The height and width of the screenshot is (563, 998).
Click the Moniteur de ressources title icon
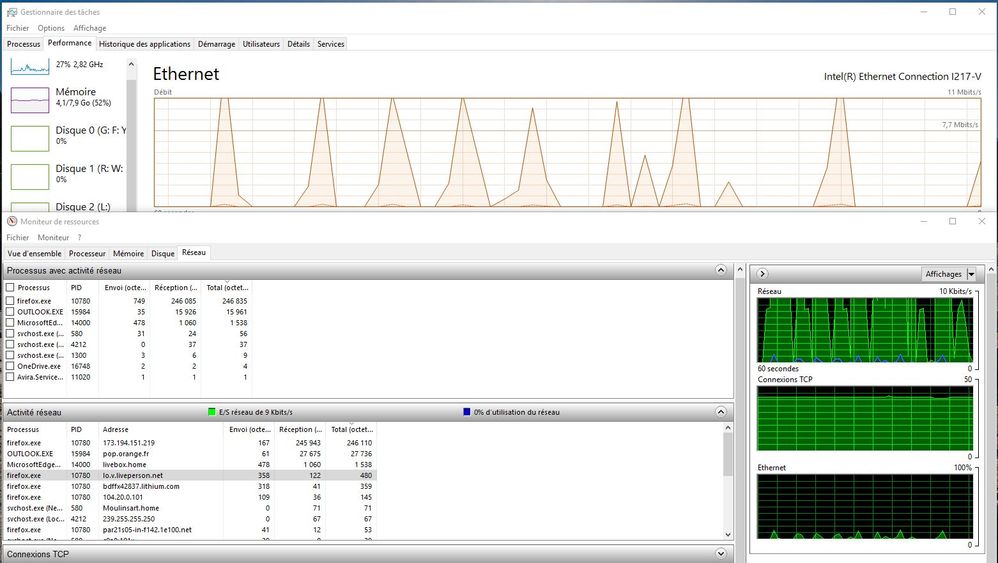(11, 221)
